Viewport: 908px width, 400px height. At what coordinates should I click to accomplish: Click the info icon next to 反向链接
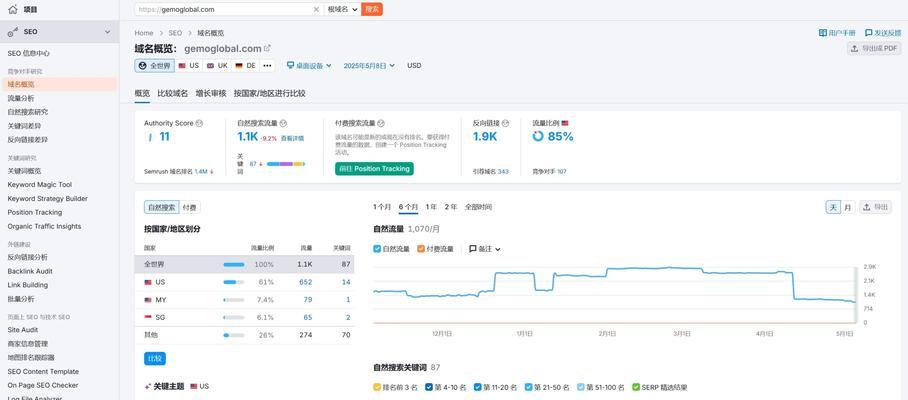pyautogui.click(x=505, y=123)
